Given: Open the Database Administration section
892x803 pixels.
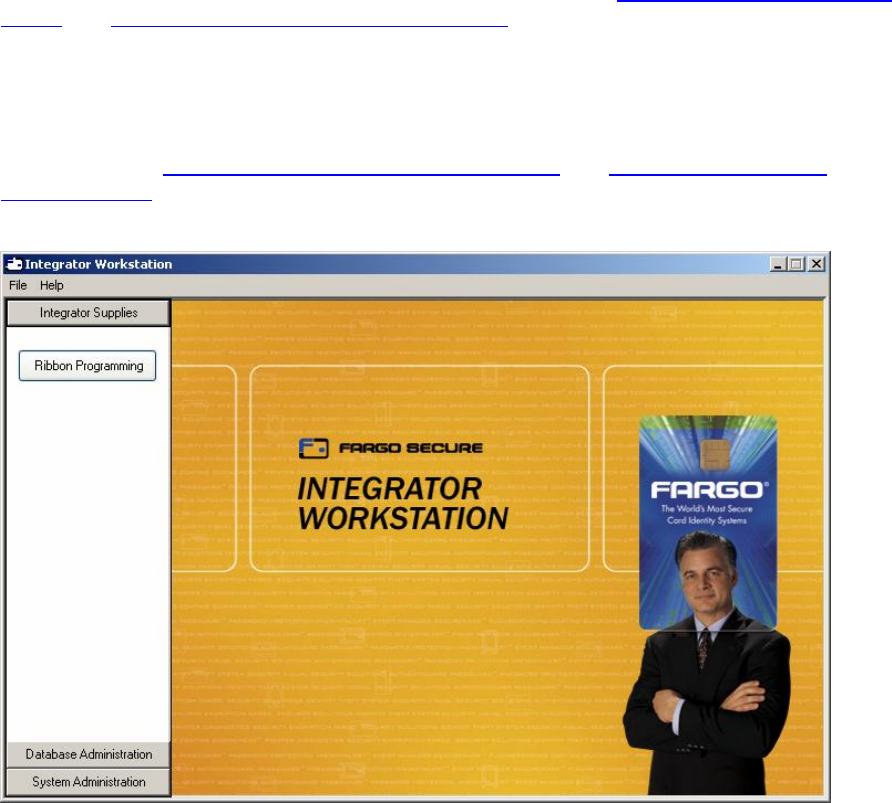Looking at the screenshot, I should click(89, 755).
